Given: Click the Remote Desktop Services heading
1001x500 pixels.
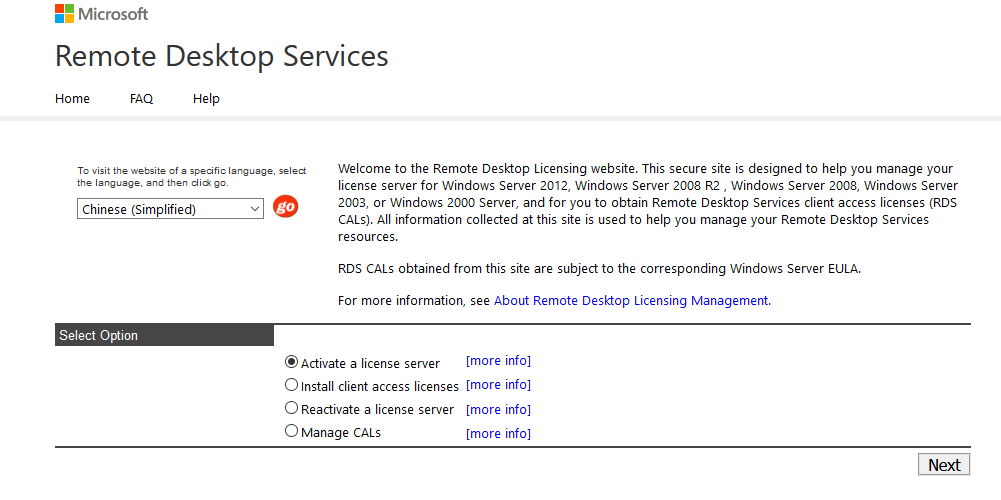Looking at the screenshot, I should (x=222, y=56).
